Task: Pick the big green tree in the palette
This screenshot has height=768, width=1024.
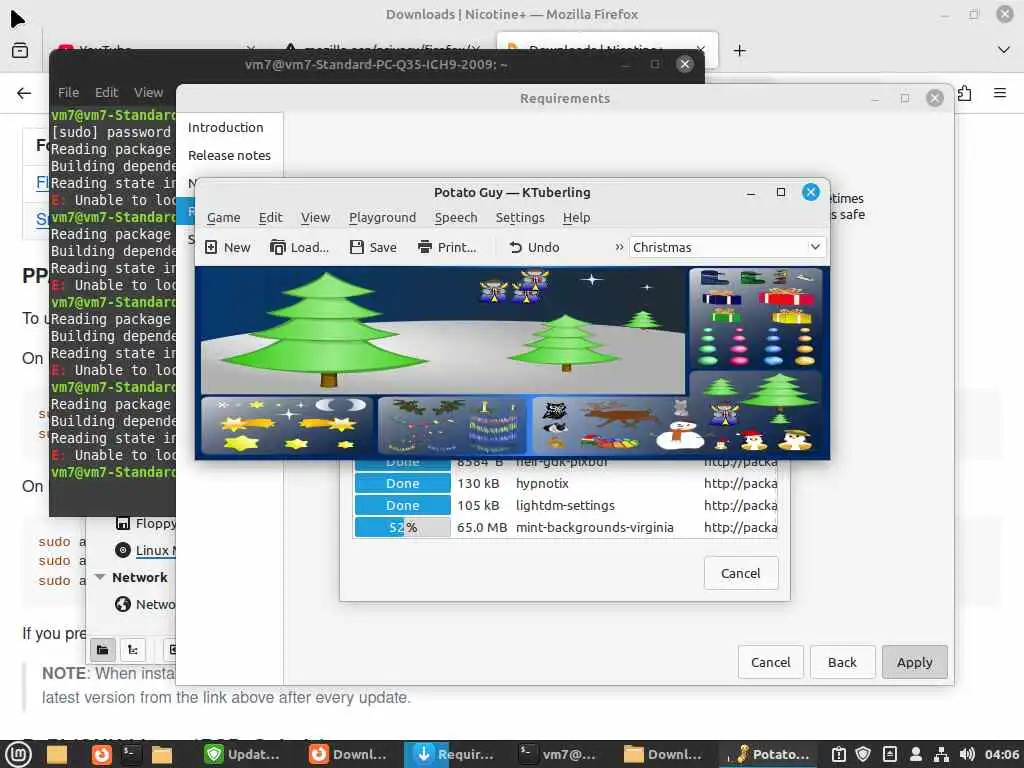Action: [779, 391]
